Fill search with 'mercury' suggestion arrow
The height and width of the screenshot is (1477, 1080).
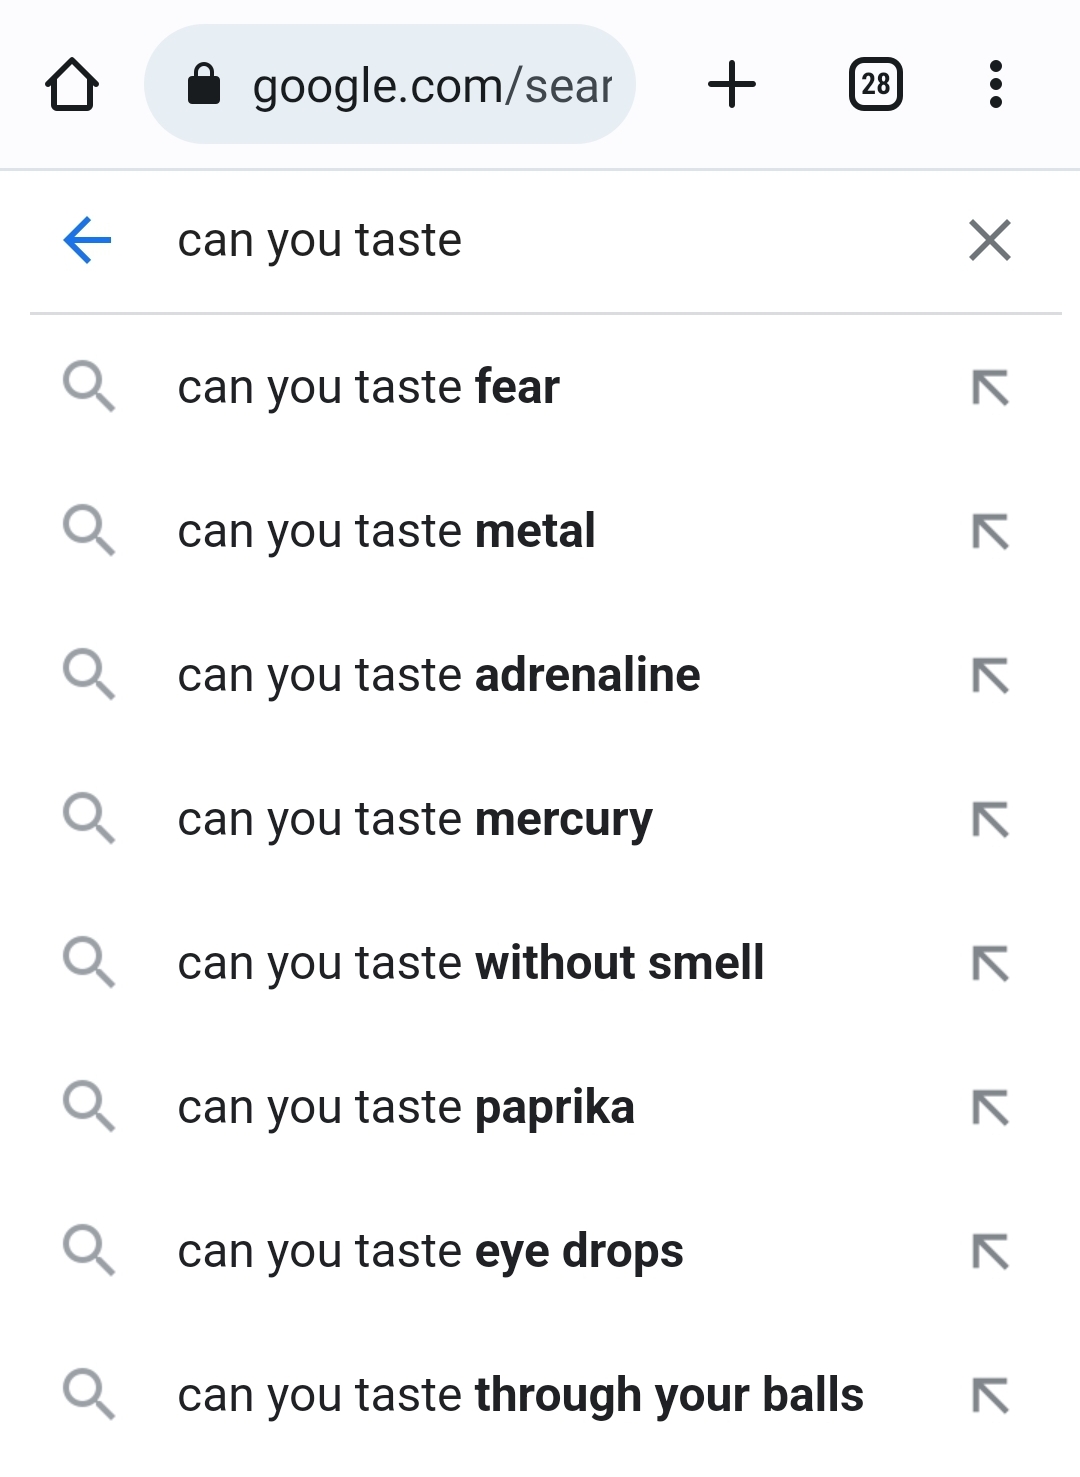click(x=990, y=820)
